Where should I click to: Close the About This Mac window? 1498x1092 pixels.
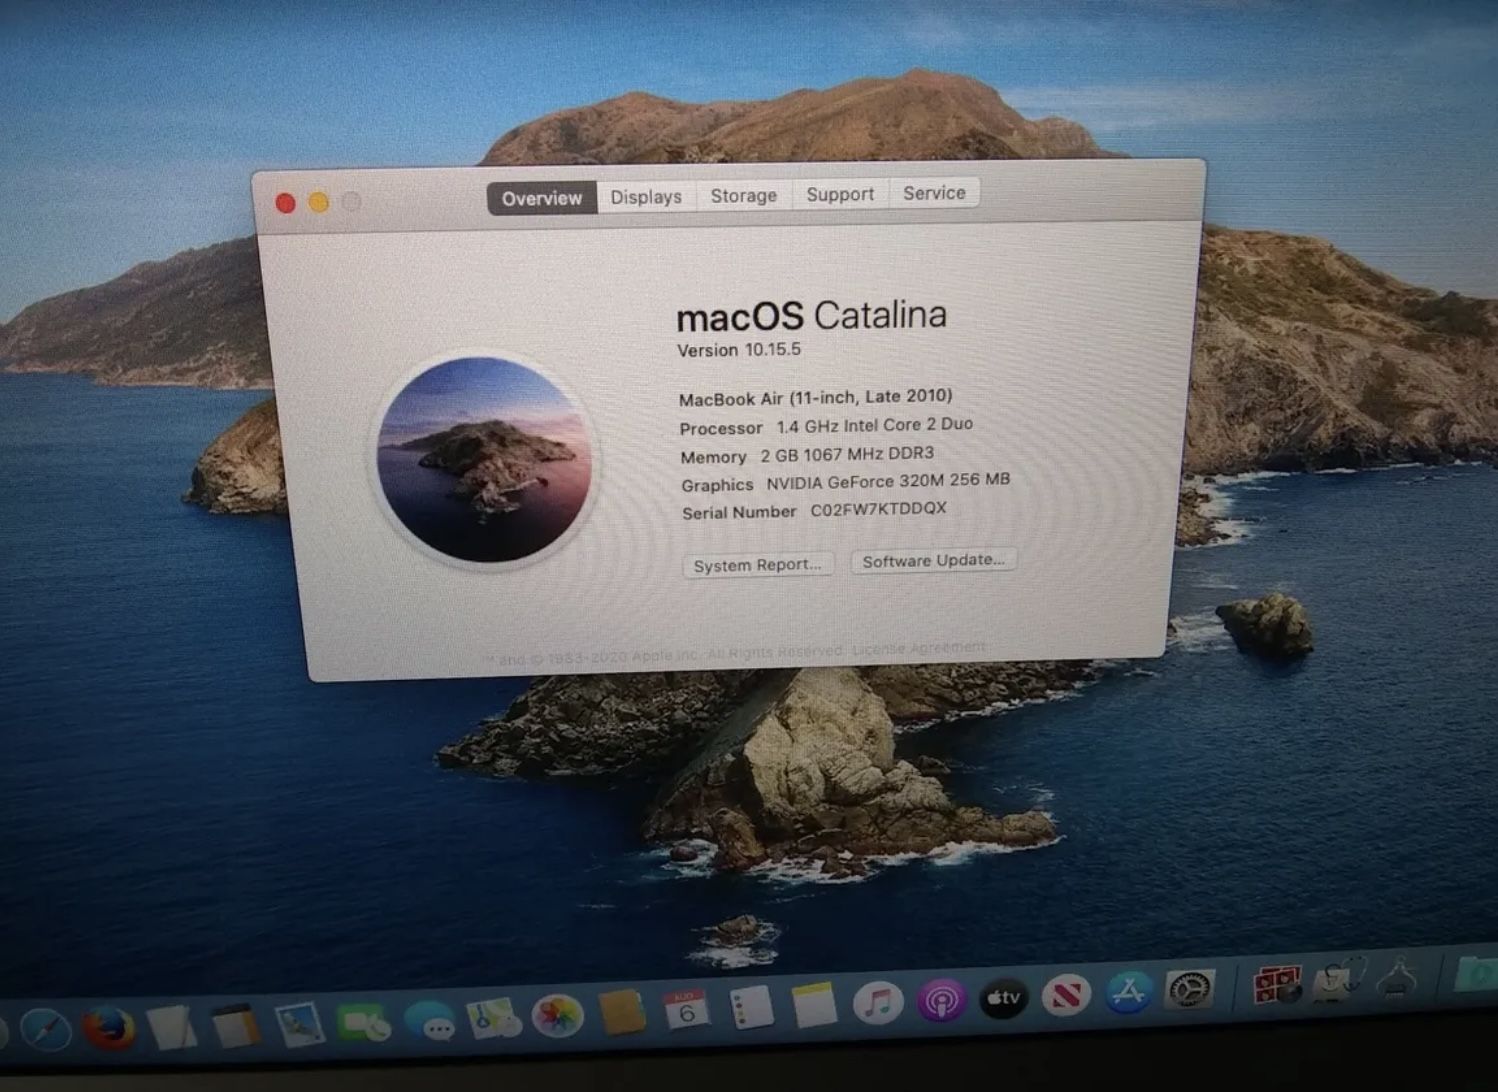pyautogui.click(x=285, y=203)
